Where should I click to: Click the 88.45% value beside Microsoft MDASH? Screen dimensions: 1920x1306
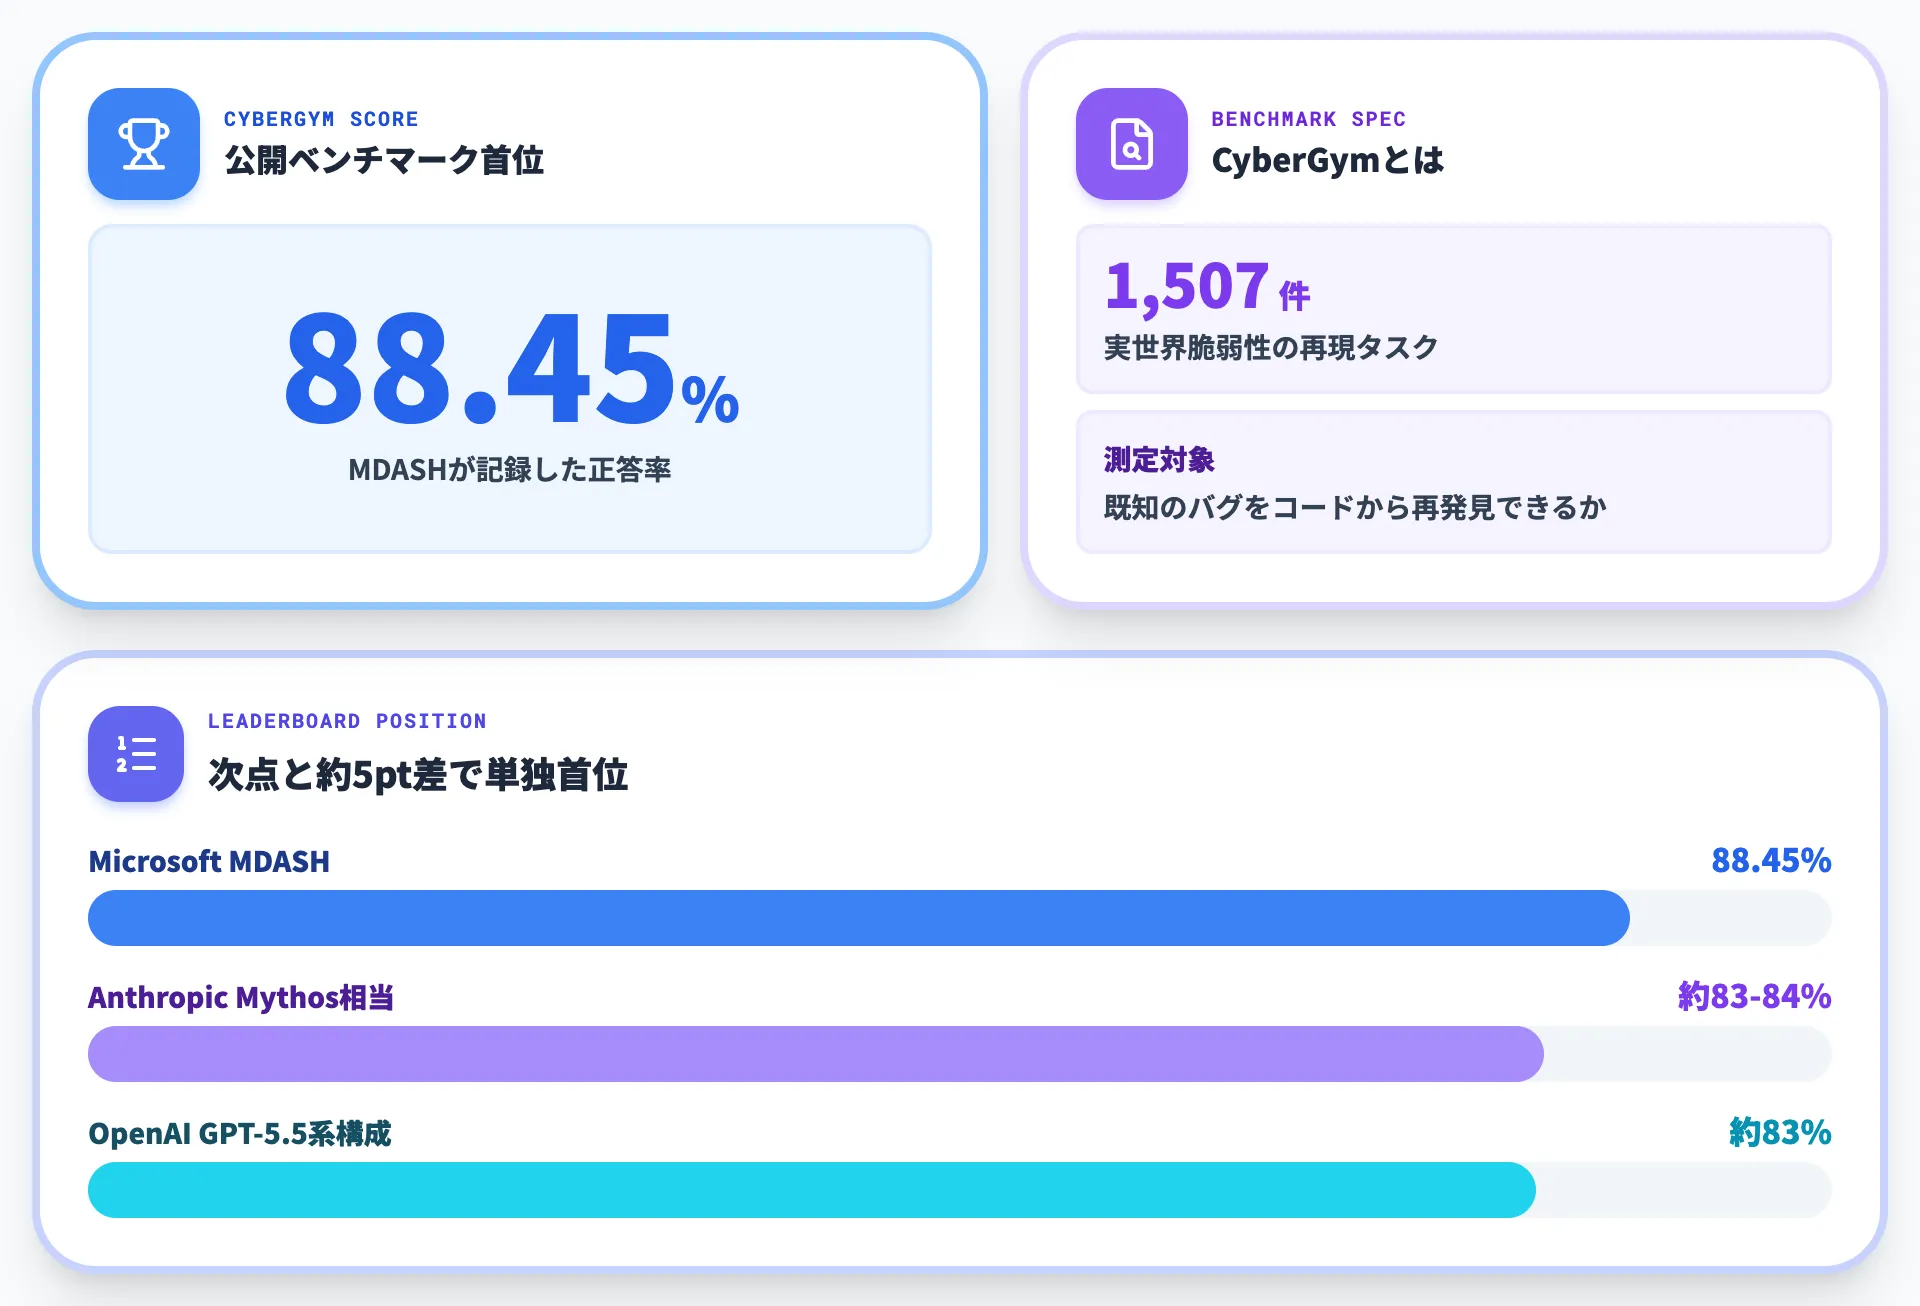tap(1771, 860)
